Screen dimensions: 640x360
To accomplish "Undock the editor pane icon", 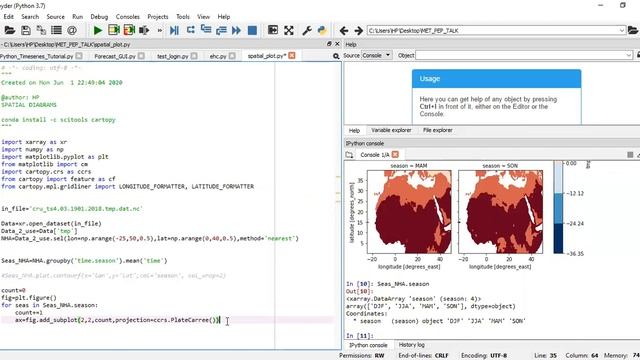I will point(329,44).
